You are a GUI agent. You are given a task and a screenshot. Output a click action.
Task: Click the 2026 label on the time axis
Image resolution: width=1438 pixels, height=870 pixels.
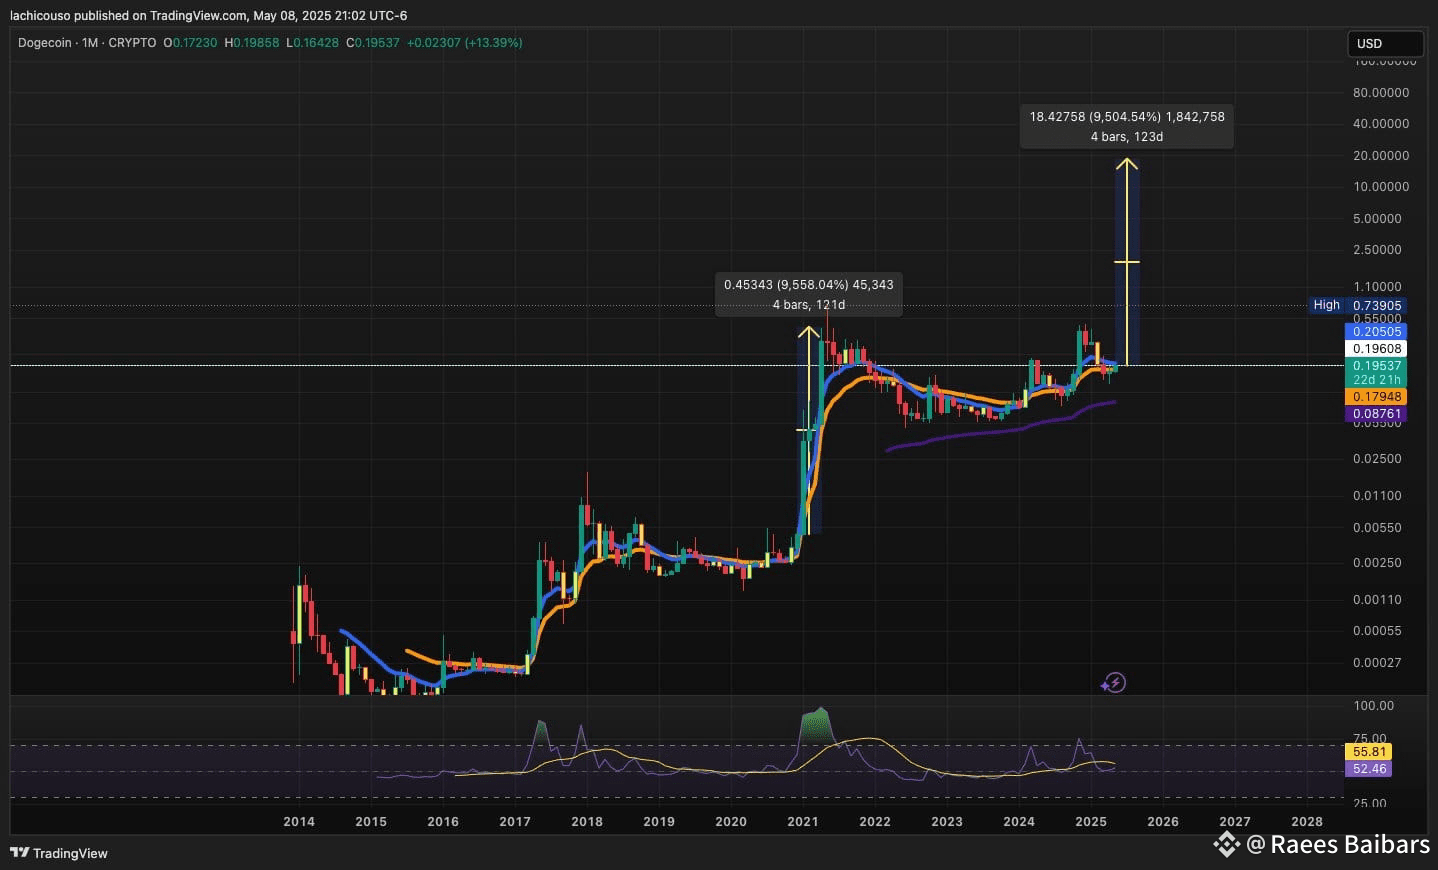point(1163,822)
